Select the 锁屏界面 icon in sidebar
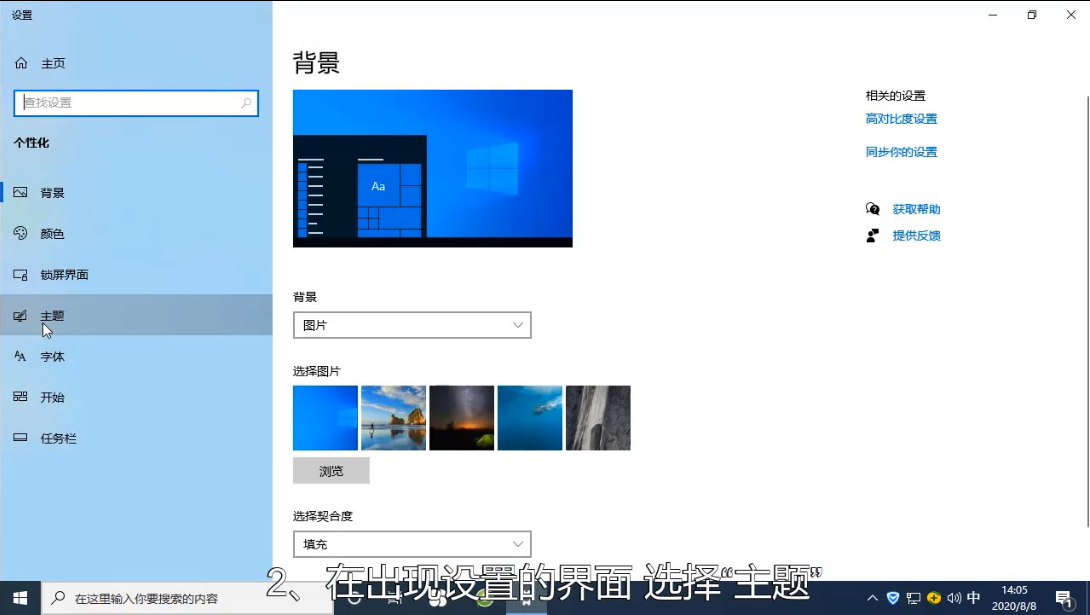Viewport: 1090px width, 615px height. 20,274
